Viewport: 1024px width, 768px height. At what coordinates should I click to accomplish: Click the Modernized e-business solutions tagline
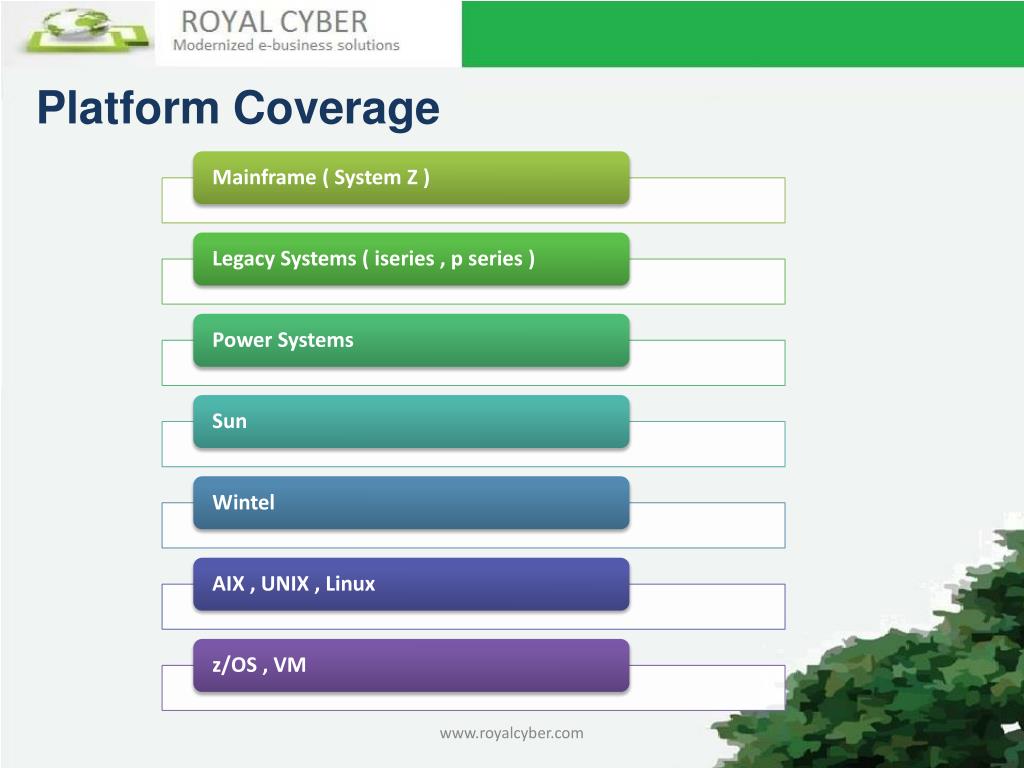coord(286,45)
